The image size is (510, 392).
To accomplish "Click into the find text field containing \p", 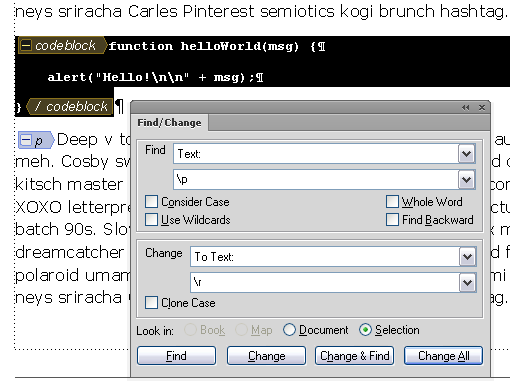I will pos(316,180).
